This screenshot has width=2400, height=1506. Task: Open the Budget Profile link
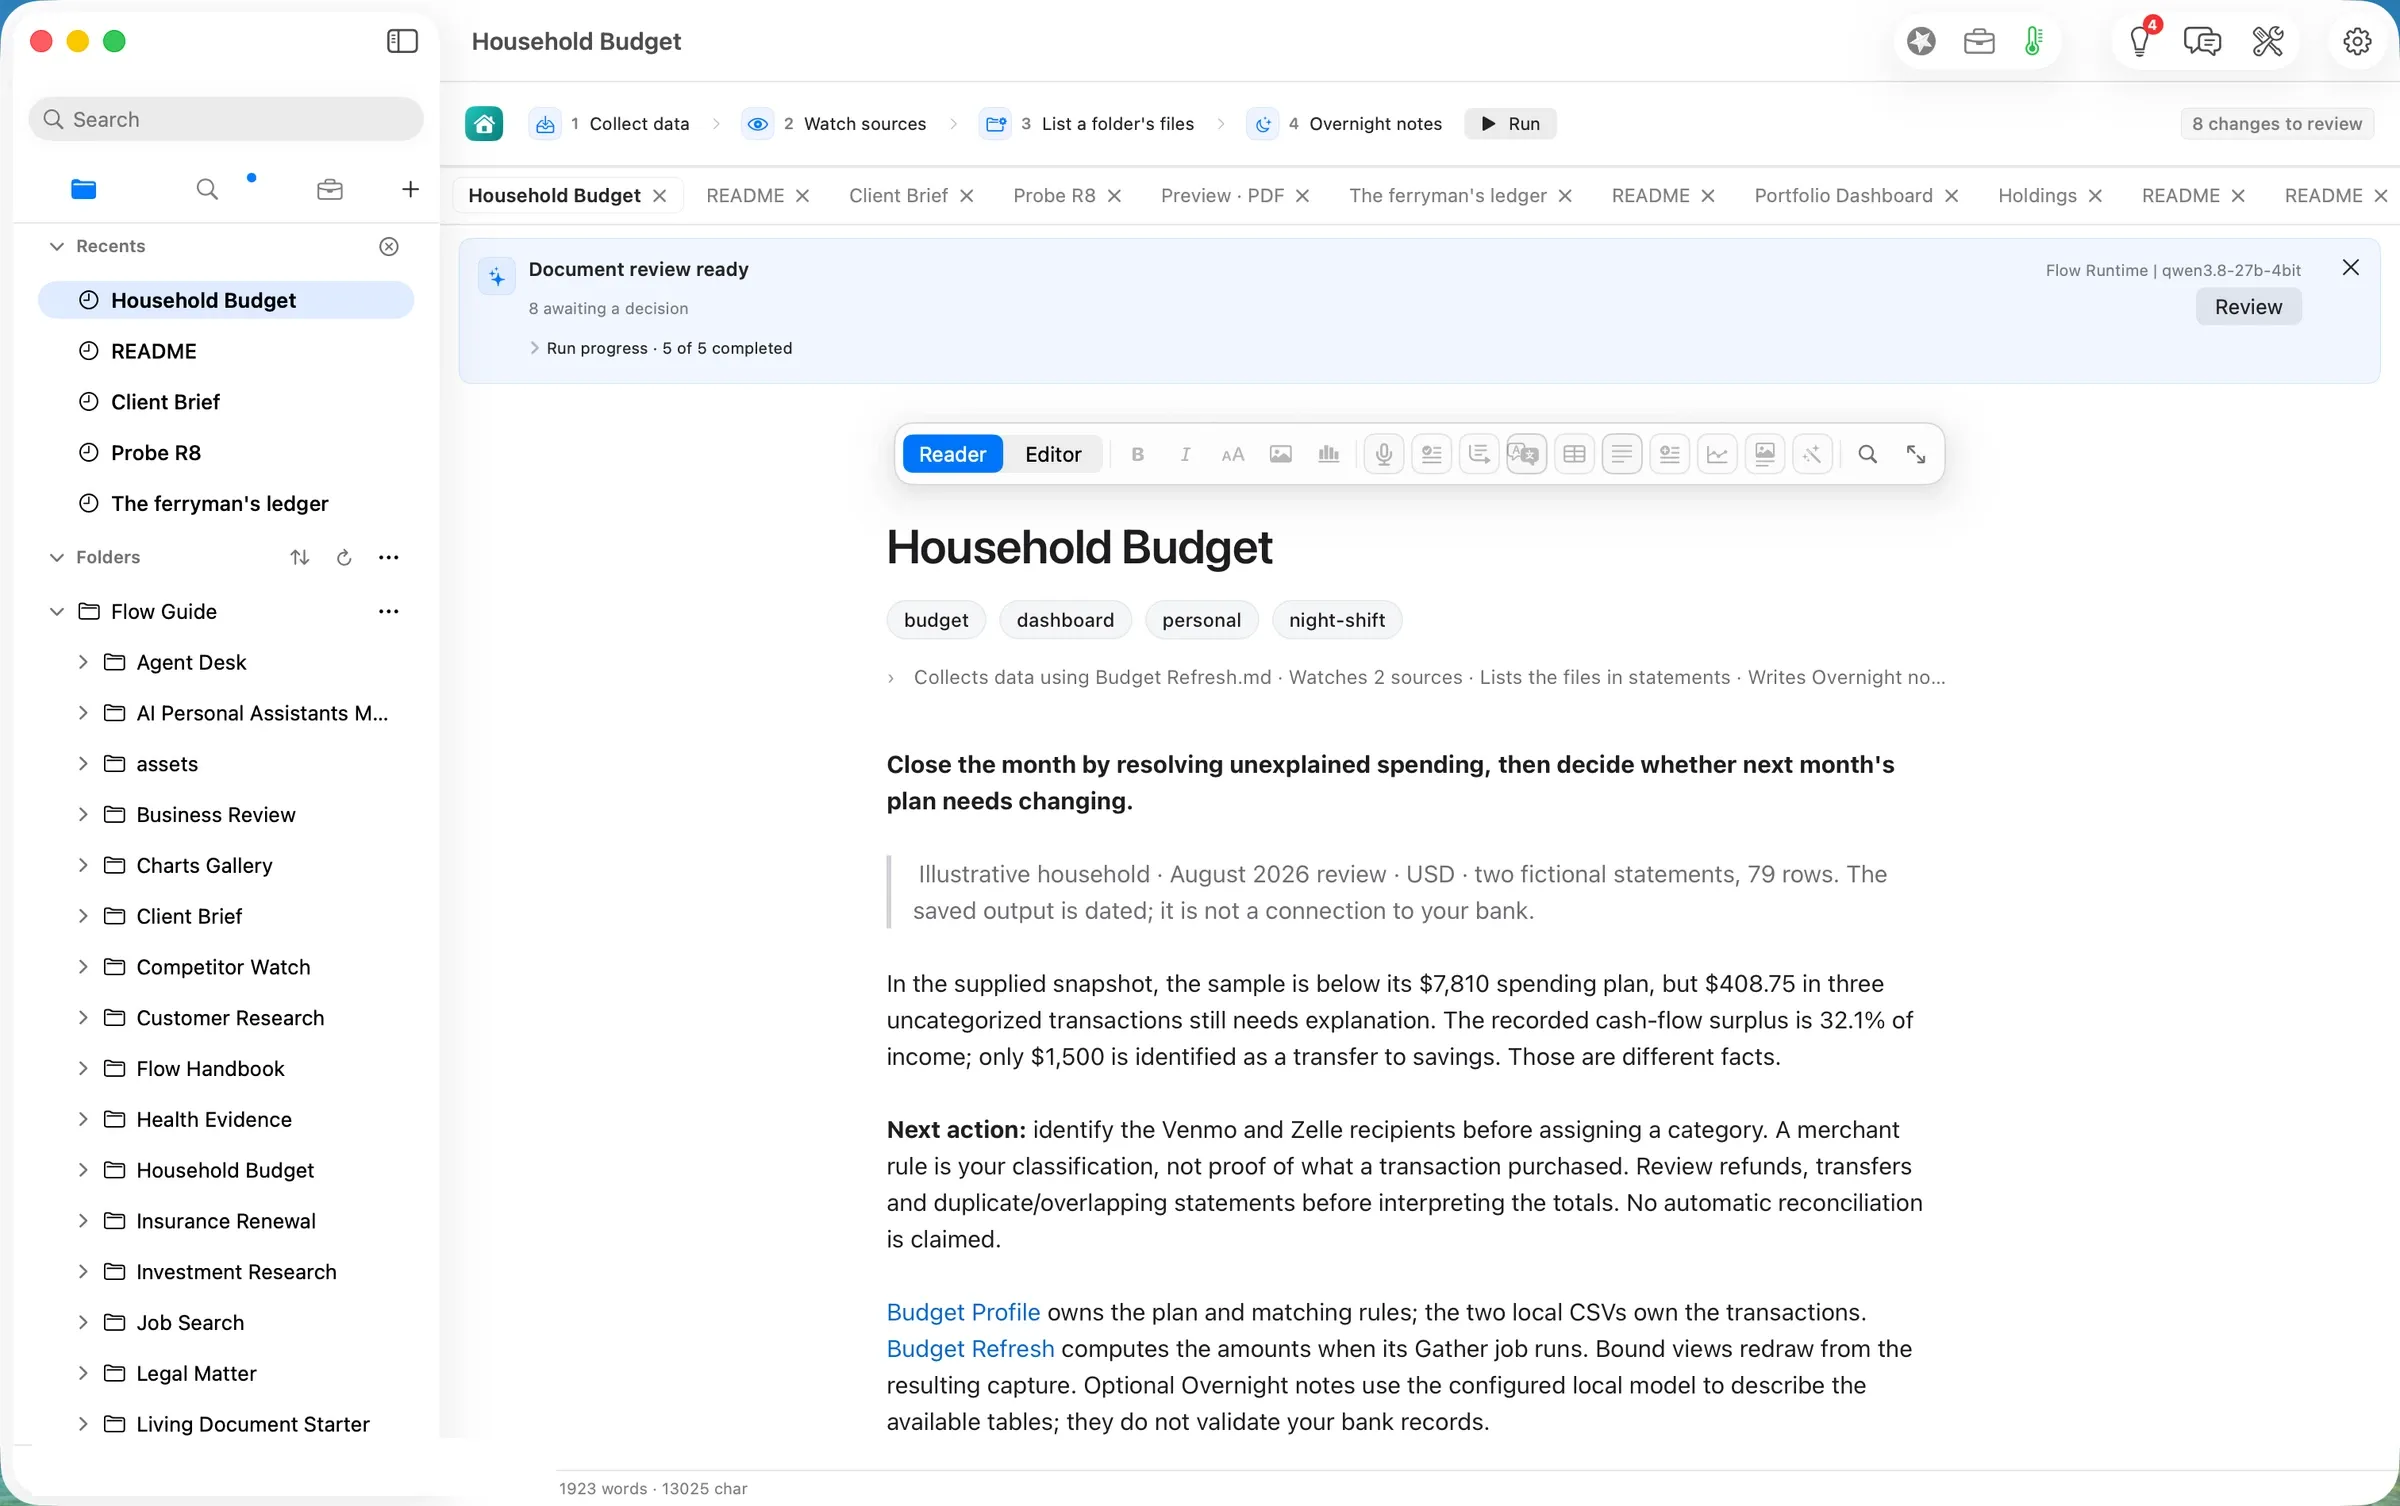[963, 1312]
